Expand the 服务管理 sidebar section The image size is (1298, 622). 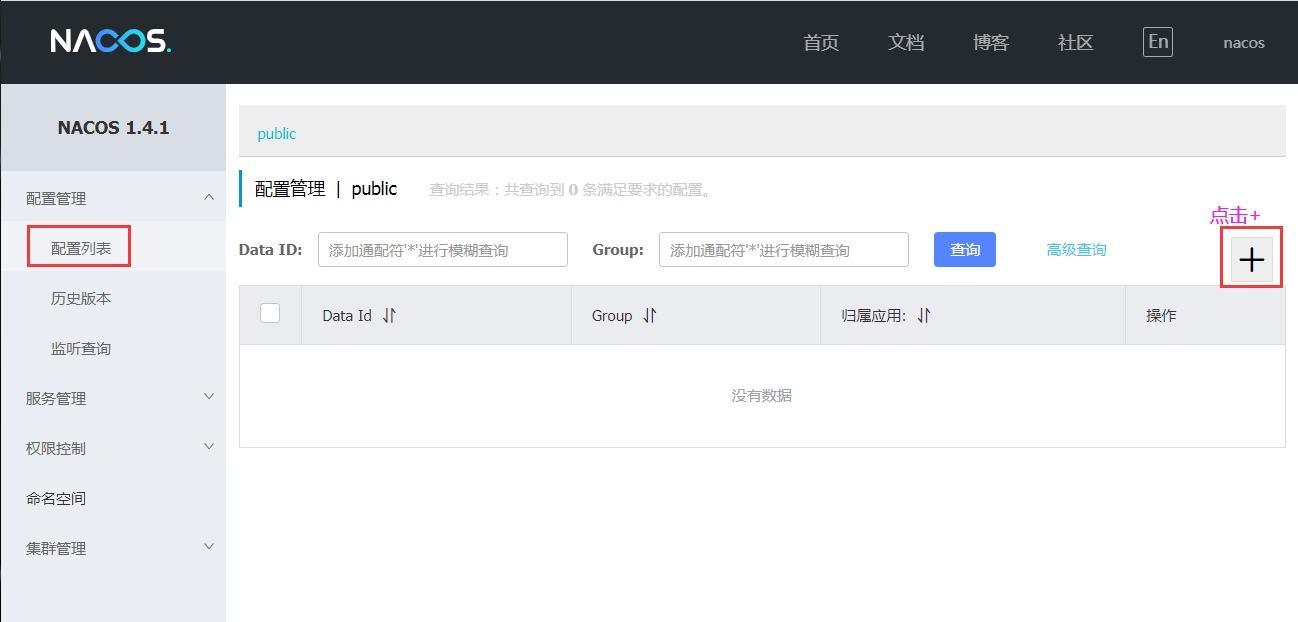113,397
